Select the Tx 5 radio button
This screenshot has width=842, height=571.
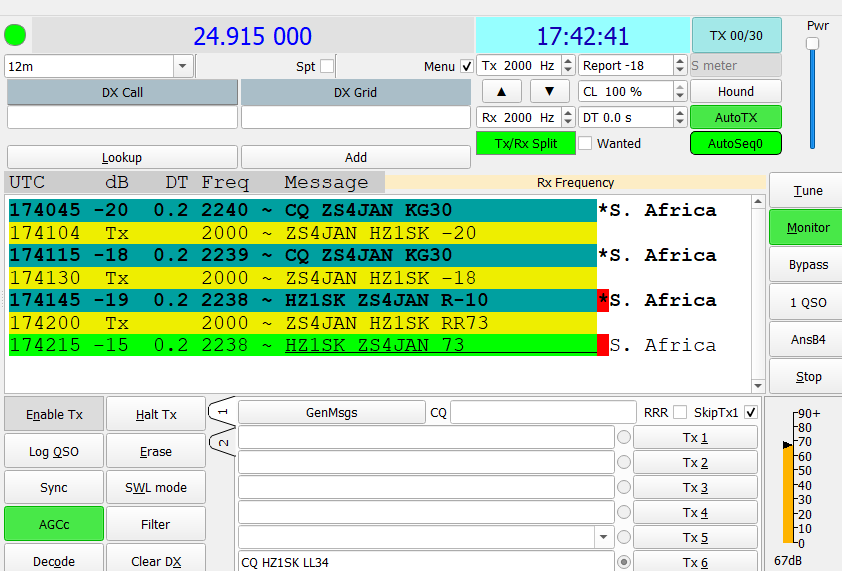623,537
